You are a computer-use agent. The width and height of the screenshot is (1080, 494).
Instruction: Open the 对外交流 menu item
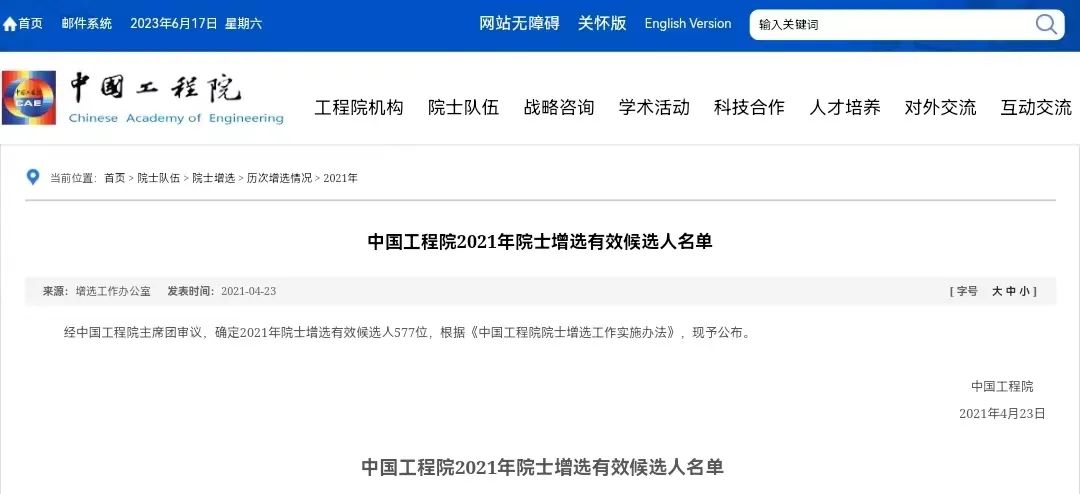tap(939, 107)
